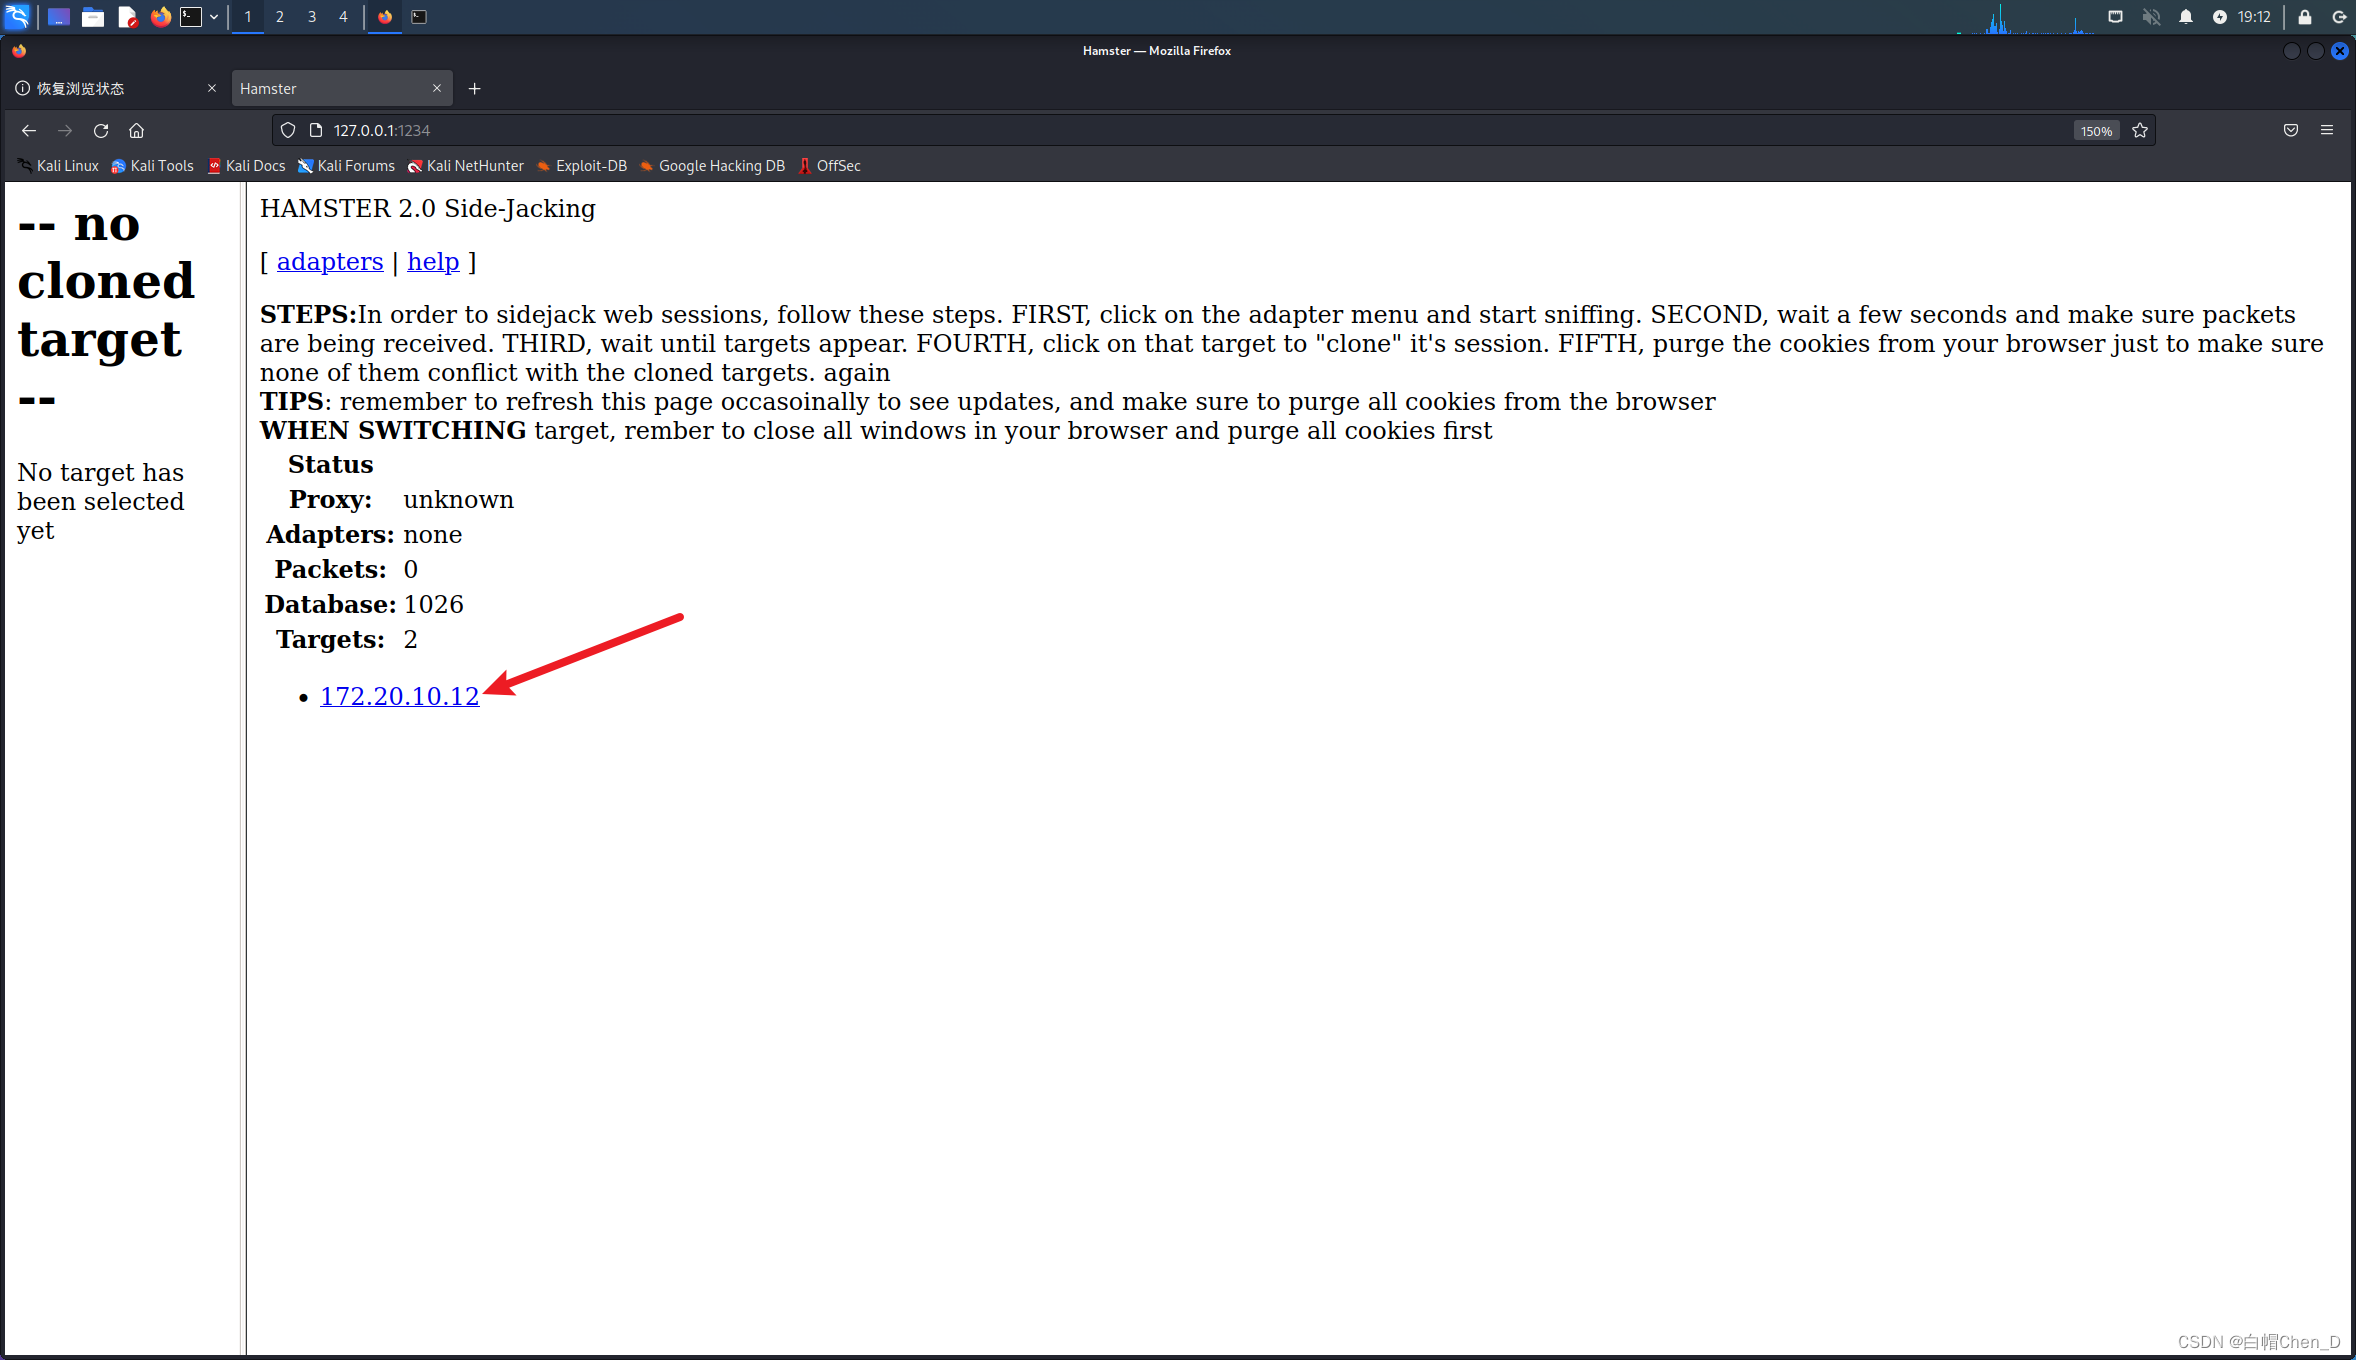Open the Firefox hamburger menu

click(x=2327, y=131)
